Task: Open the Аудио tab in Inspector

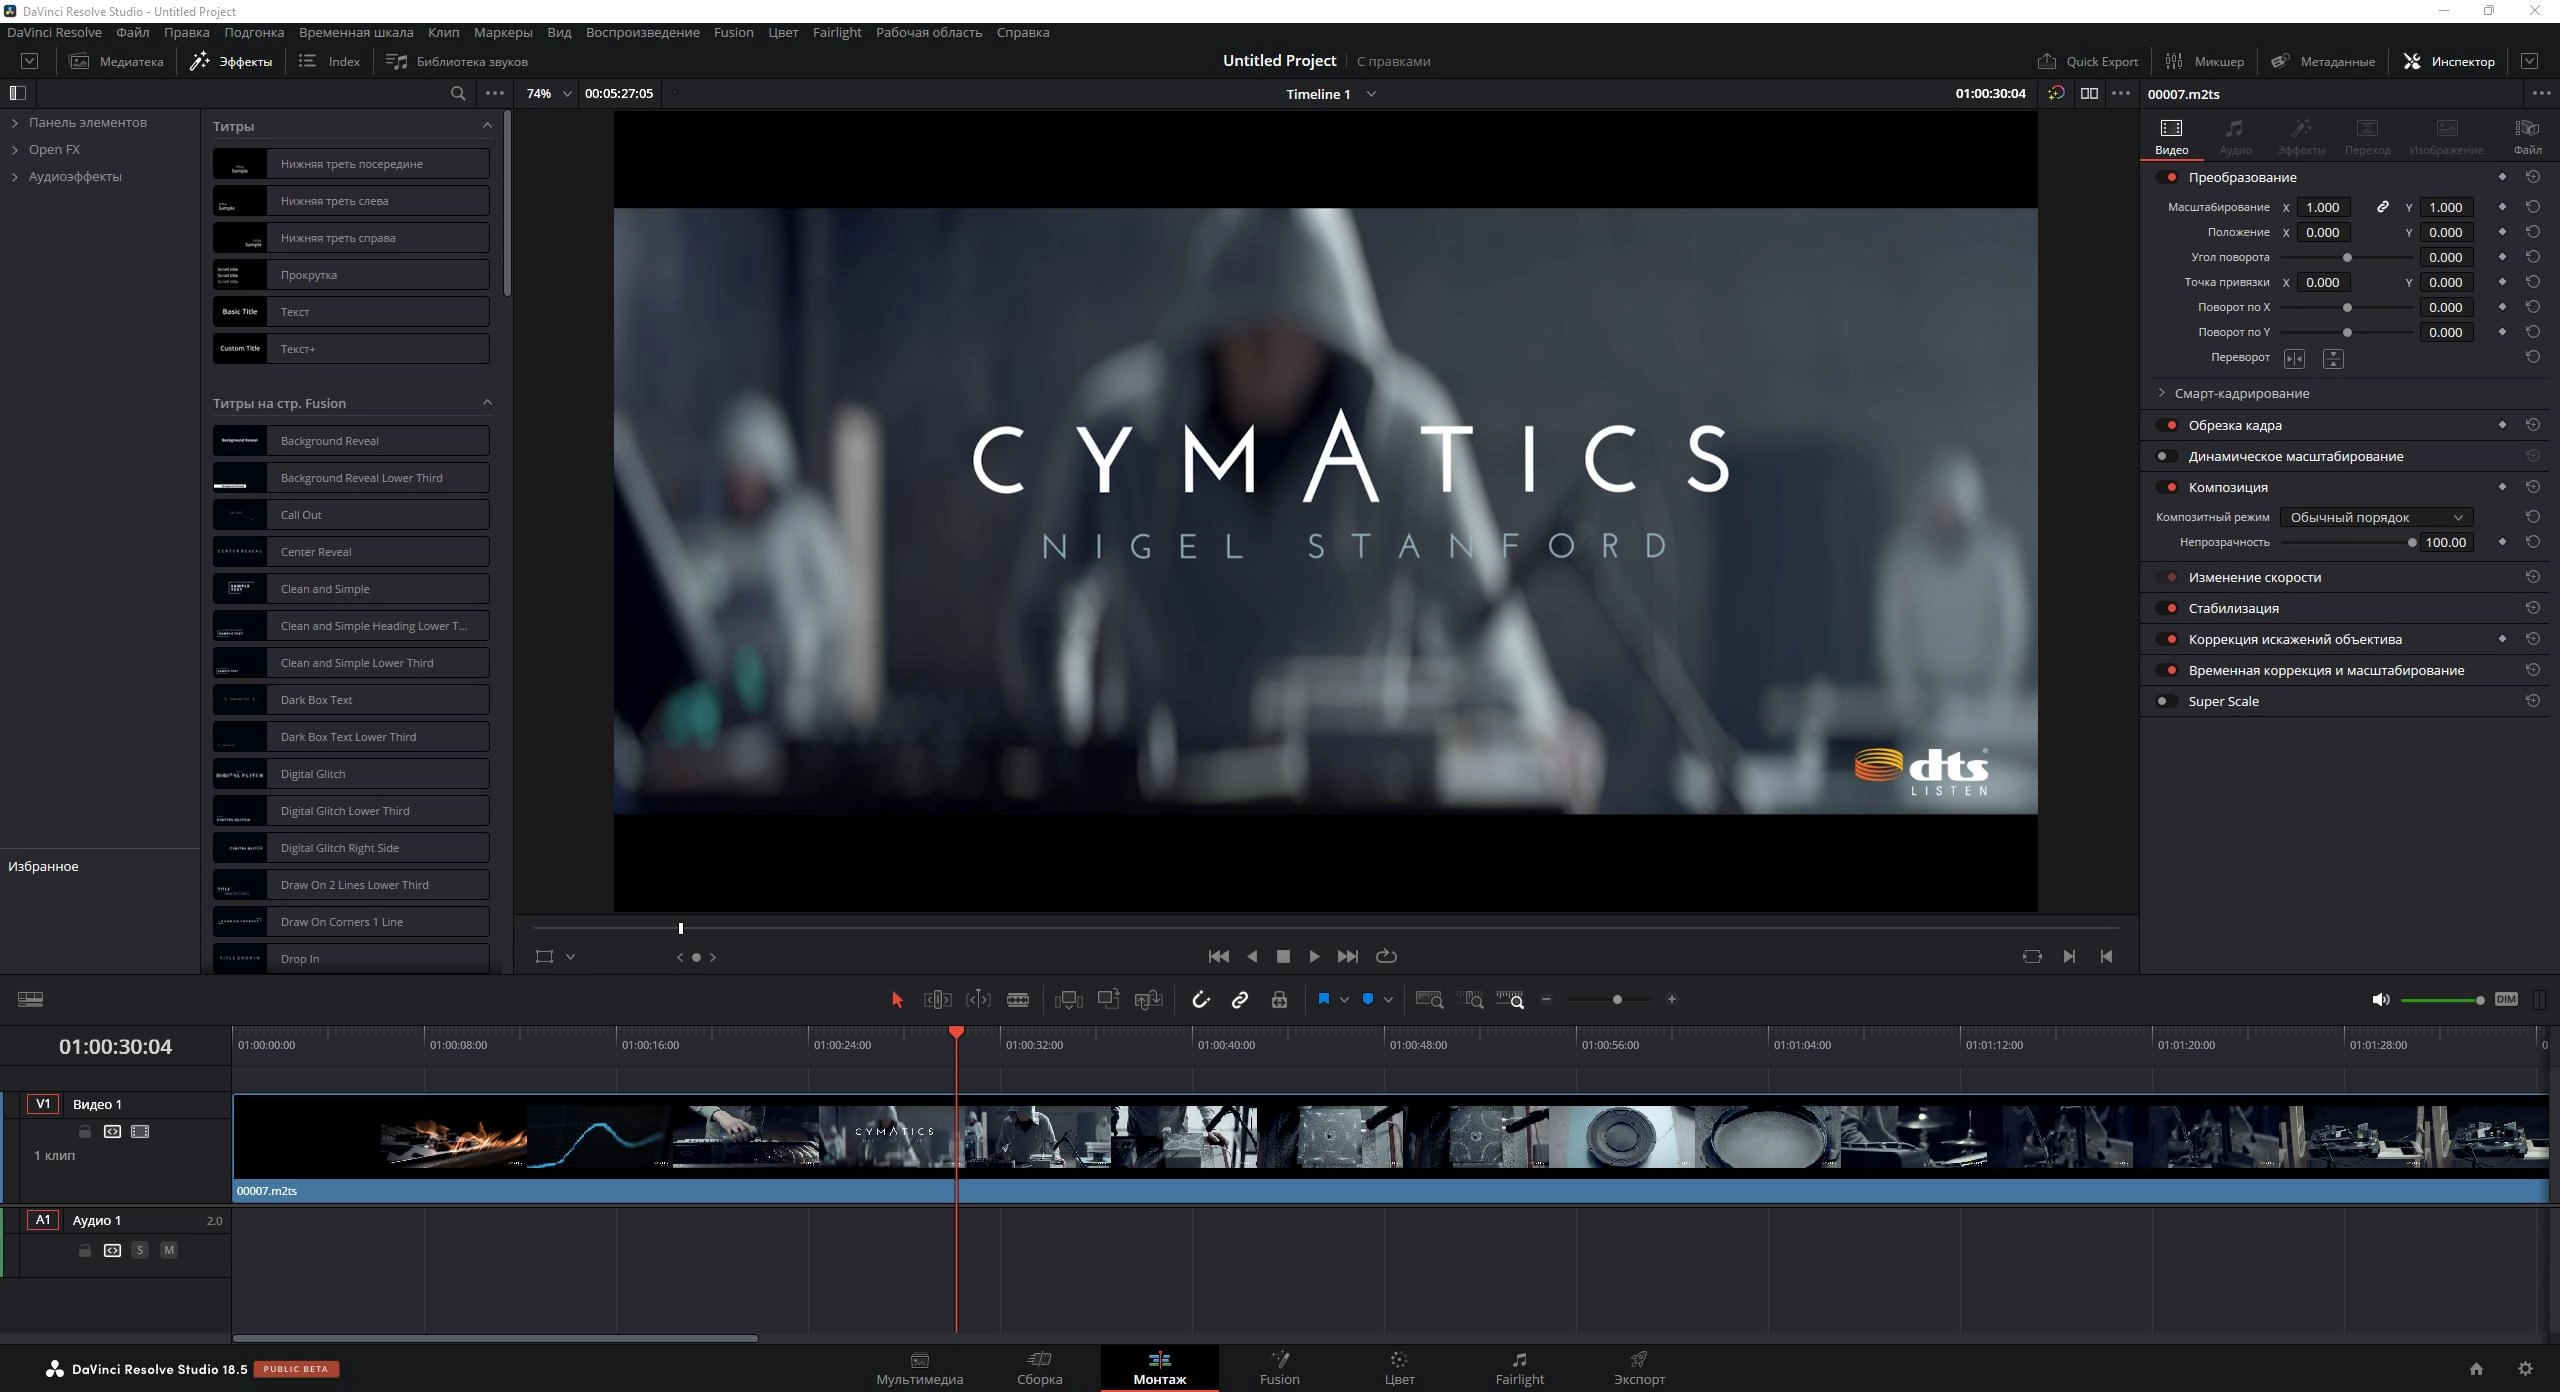Action: [x=2235, y=137]
